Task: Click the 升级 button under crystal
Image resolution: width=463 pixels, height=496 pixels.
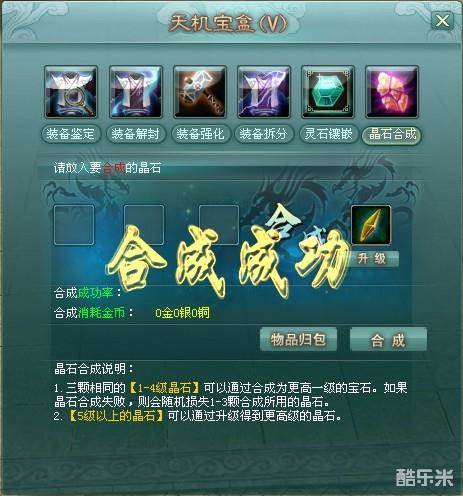Action: click(x=373, y=259)
